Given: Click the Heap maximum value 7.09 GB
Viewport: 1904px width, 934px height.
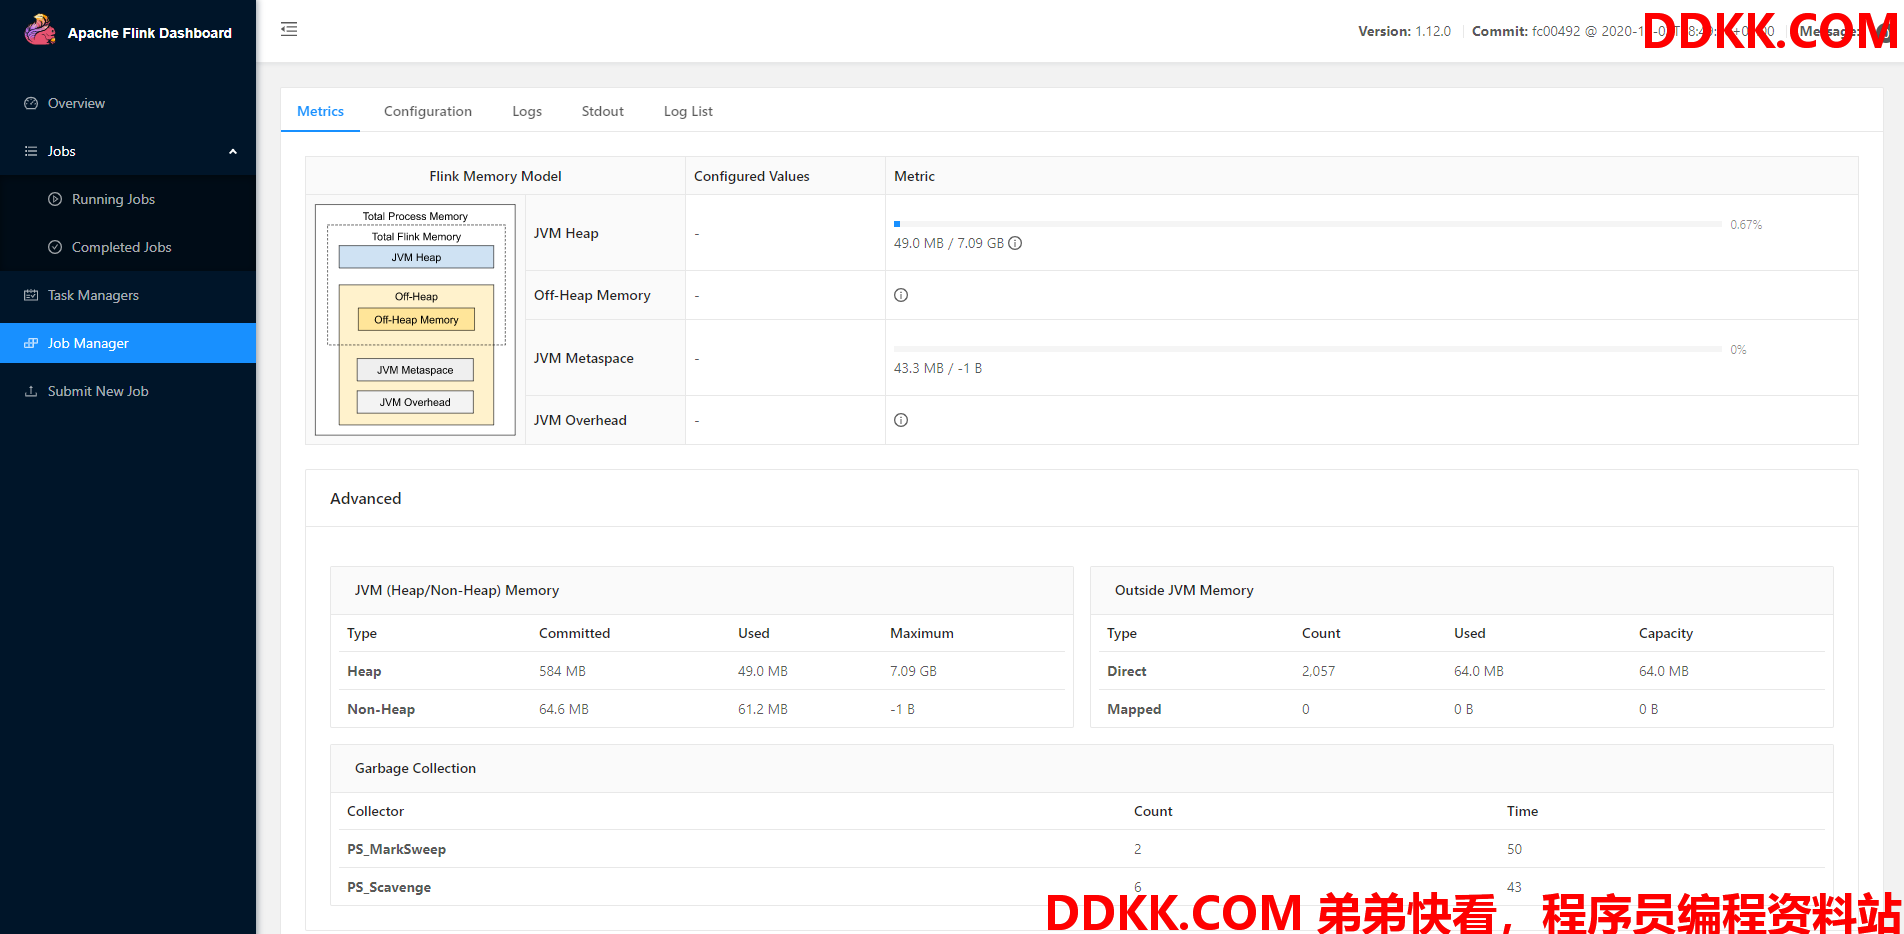Looking at the screenshot, I should pos(913,671).
